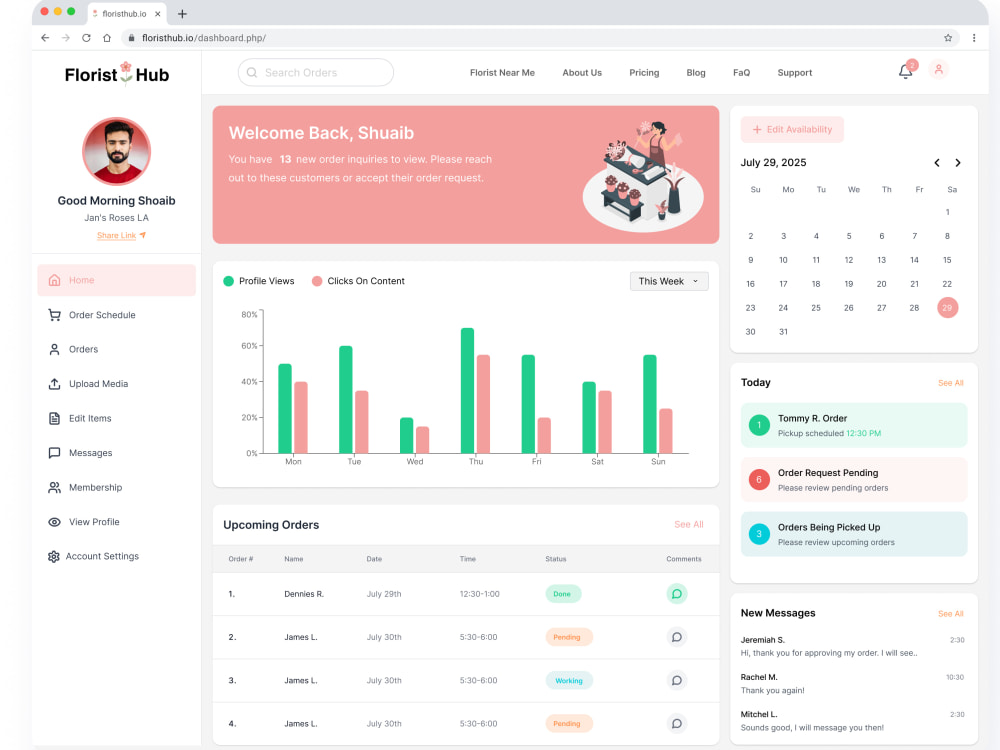Select highlighted date 29 in calendar
Screen dimensions: 1000x750
point(947,307)
